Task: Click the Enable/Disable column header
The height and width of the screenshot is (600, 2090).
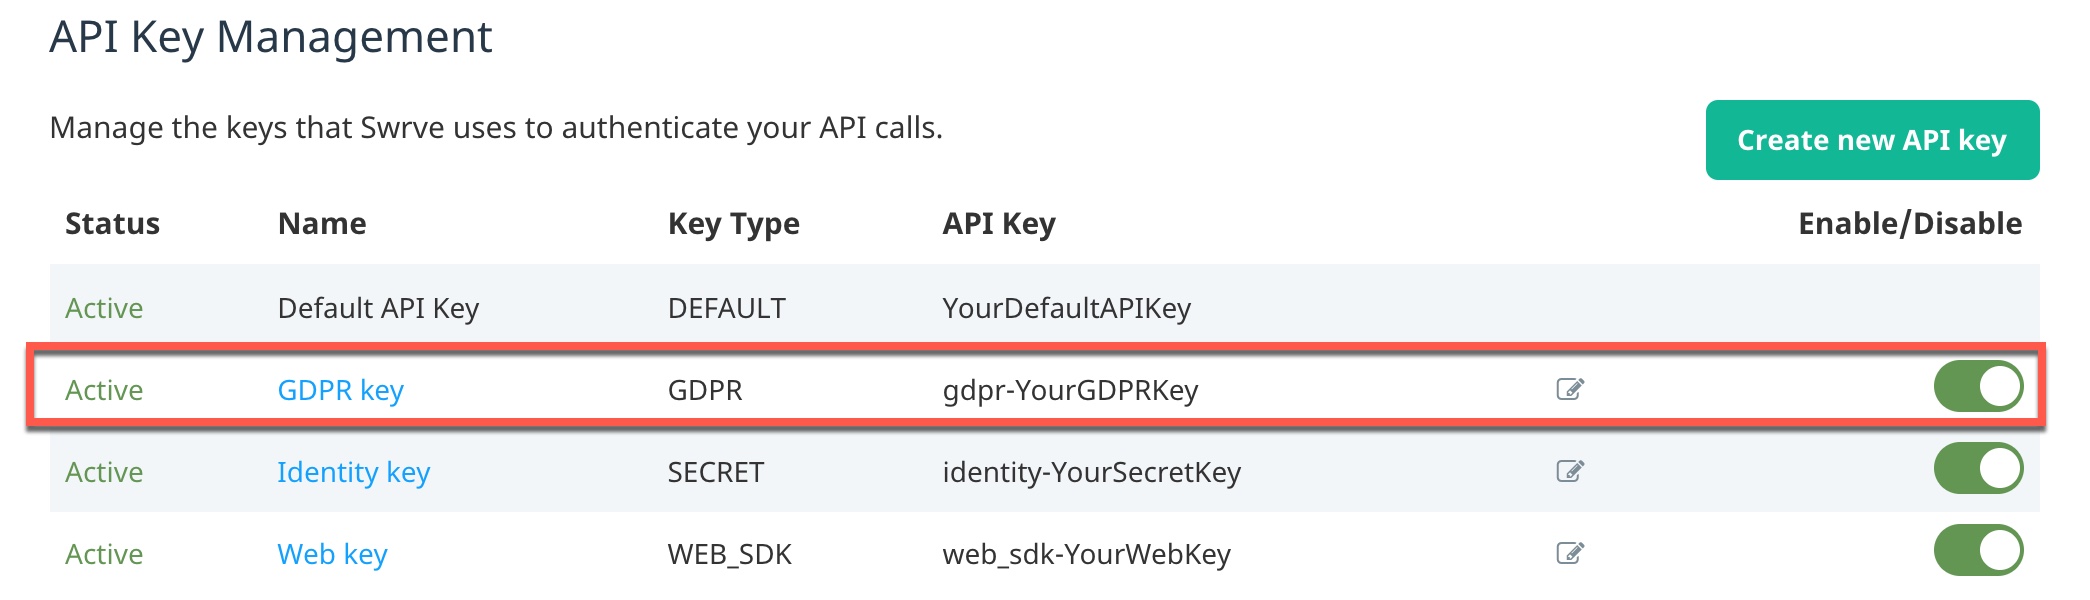Action: coord(1910,223)
